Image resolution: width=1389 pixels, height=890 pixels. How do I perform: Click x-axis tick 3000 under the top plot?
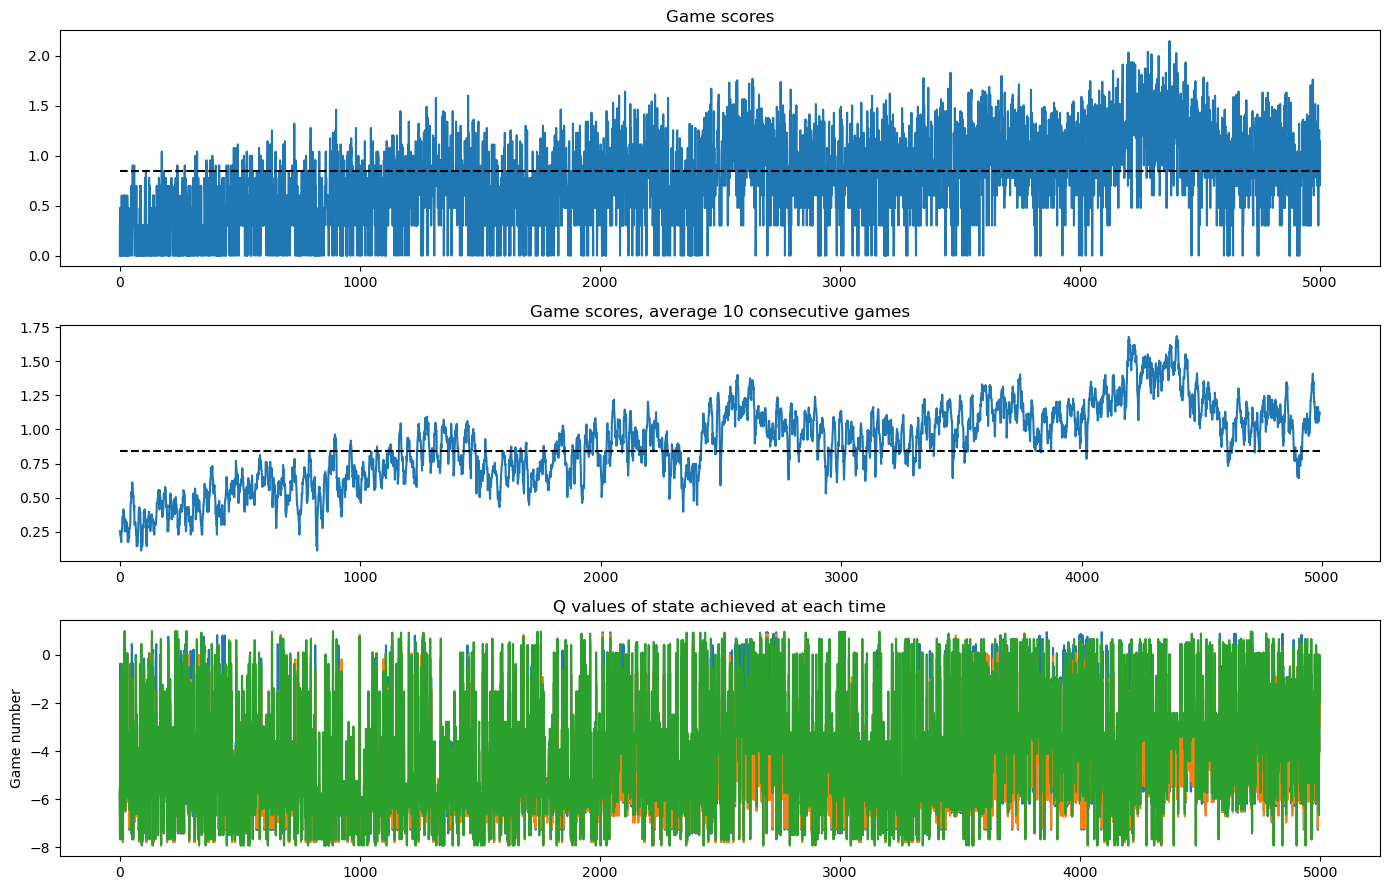[x=840, y=282]
